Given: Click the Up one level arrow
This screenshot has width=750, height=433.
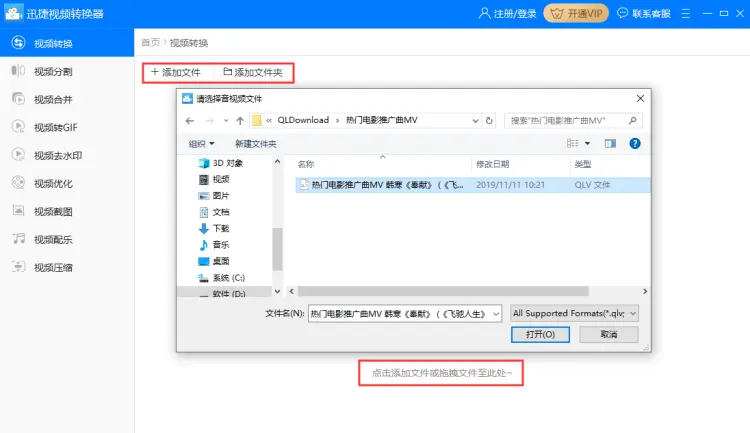Looking at the screenshot, I should (x=240, y=121).
